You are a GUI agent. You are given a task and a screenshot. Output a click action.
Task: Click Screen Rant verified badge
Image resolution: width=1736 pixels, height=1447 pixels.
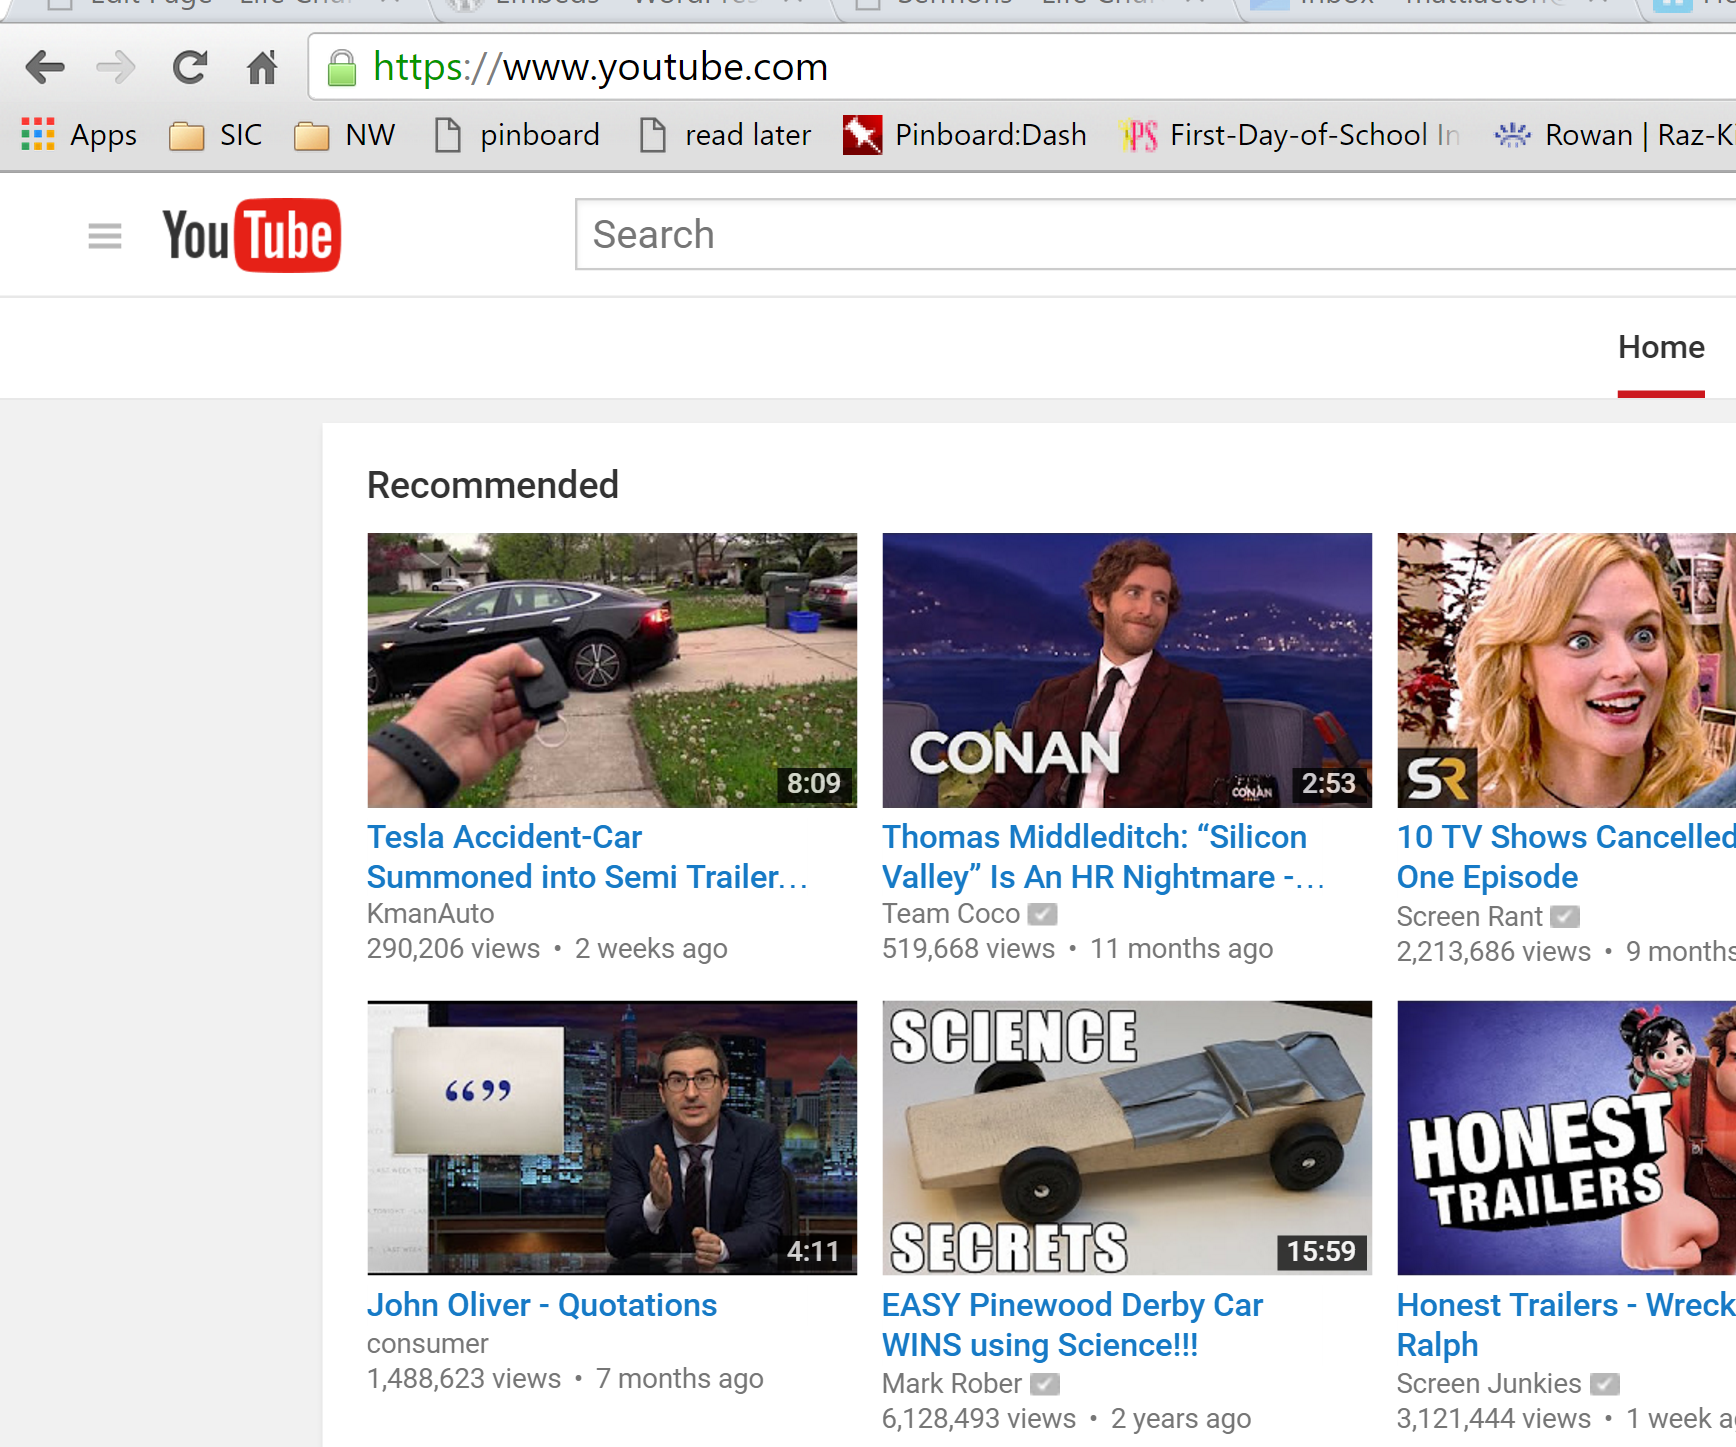click(x=1565, y=917)
